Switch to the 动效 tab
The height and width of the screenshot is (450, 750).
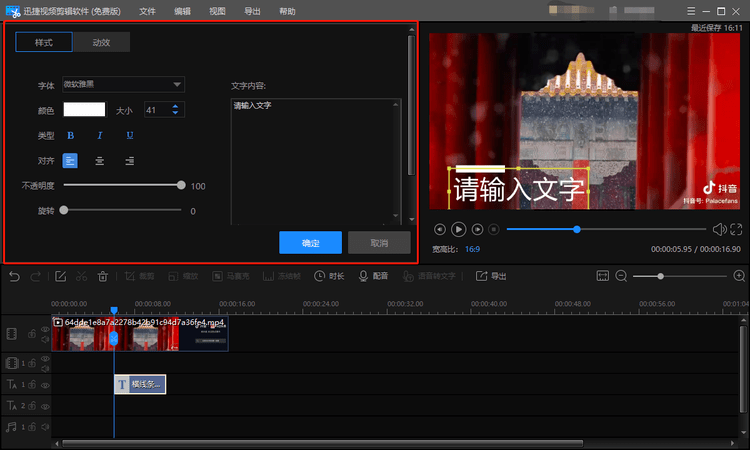click(x=101, y=42)
